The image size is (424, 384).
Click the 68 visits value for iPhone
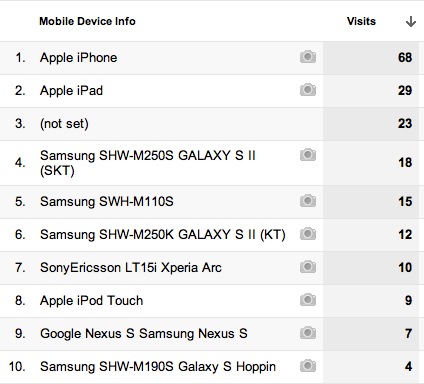405,57
